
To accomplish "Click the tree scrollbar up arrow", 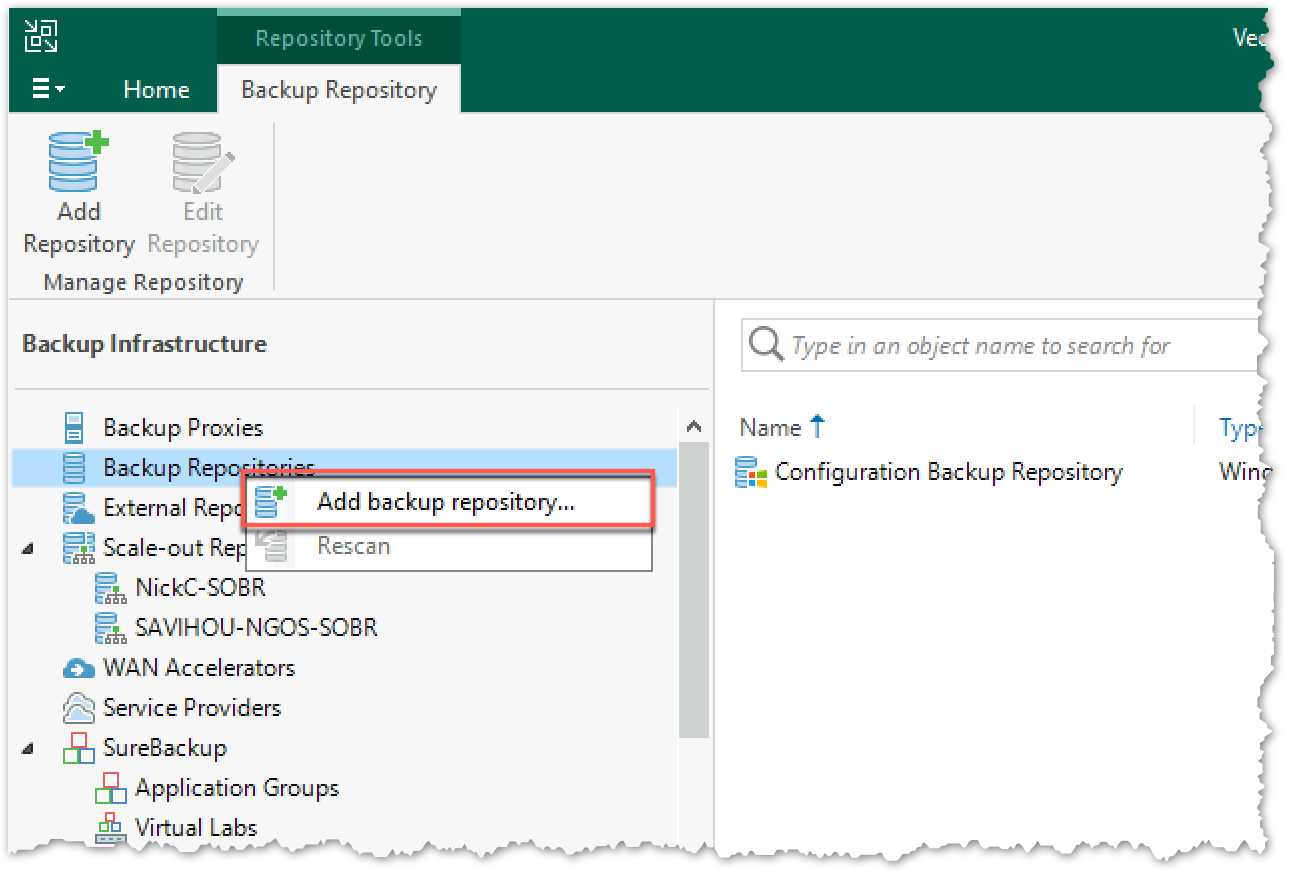I will tap(693, 427).
